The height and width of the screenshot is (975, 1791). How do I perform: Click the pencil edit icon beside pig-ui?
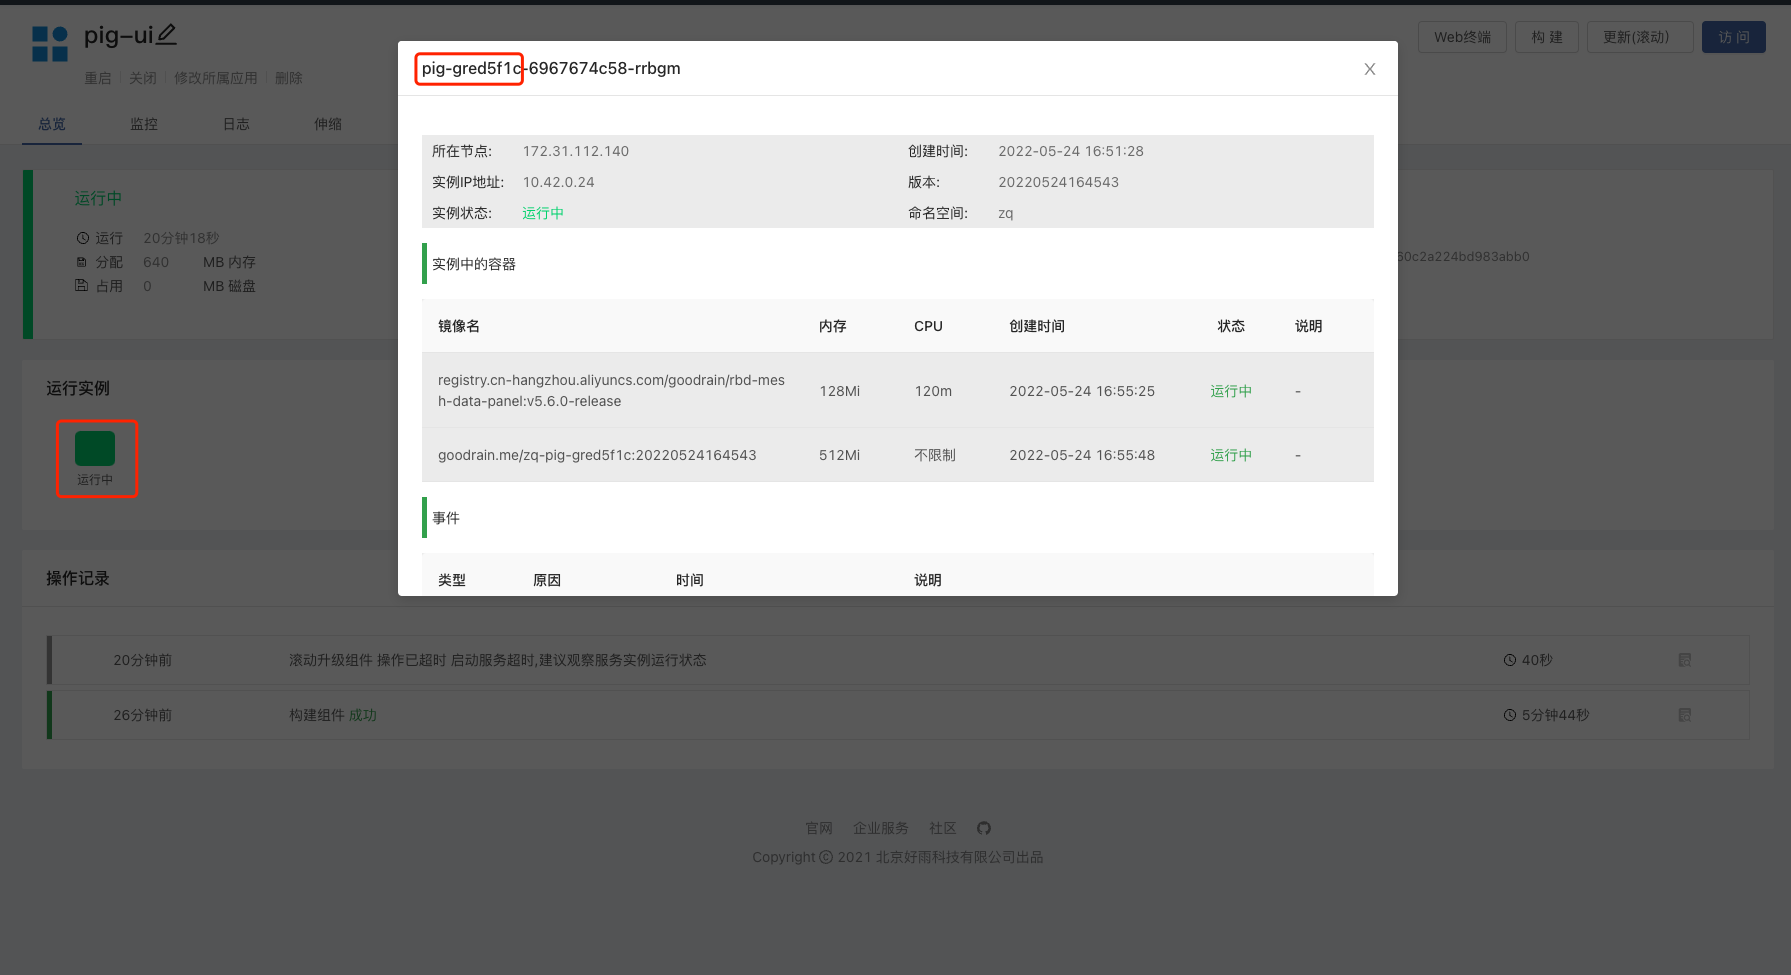pos(167,35)
